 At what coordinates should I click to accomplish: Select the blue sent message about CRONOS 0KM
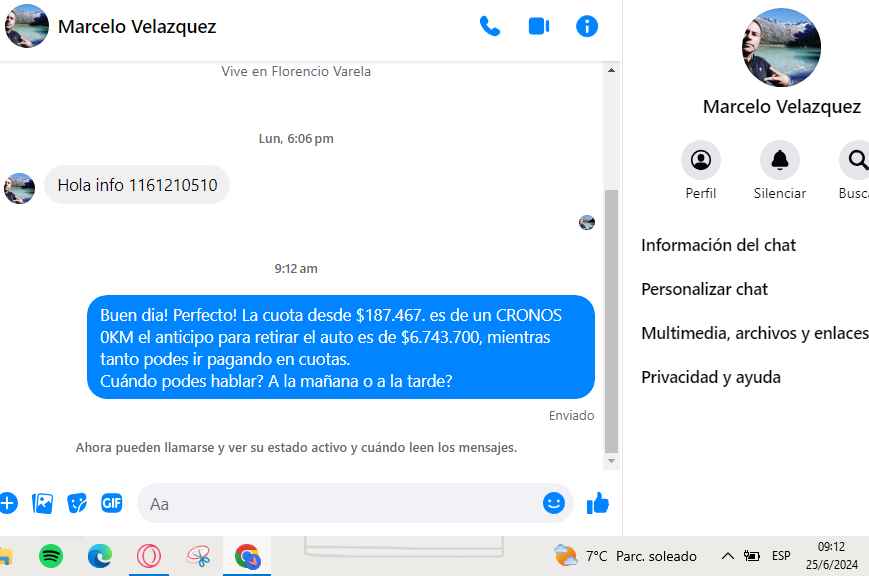pyautogui.click(x=341, y=347)
